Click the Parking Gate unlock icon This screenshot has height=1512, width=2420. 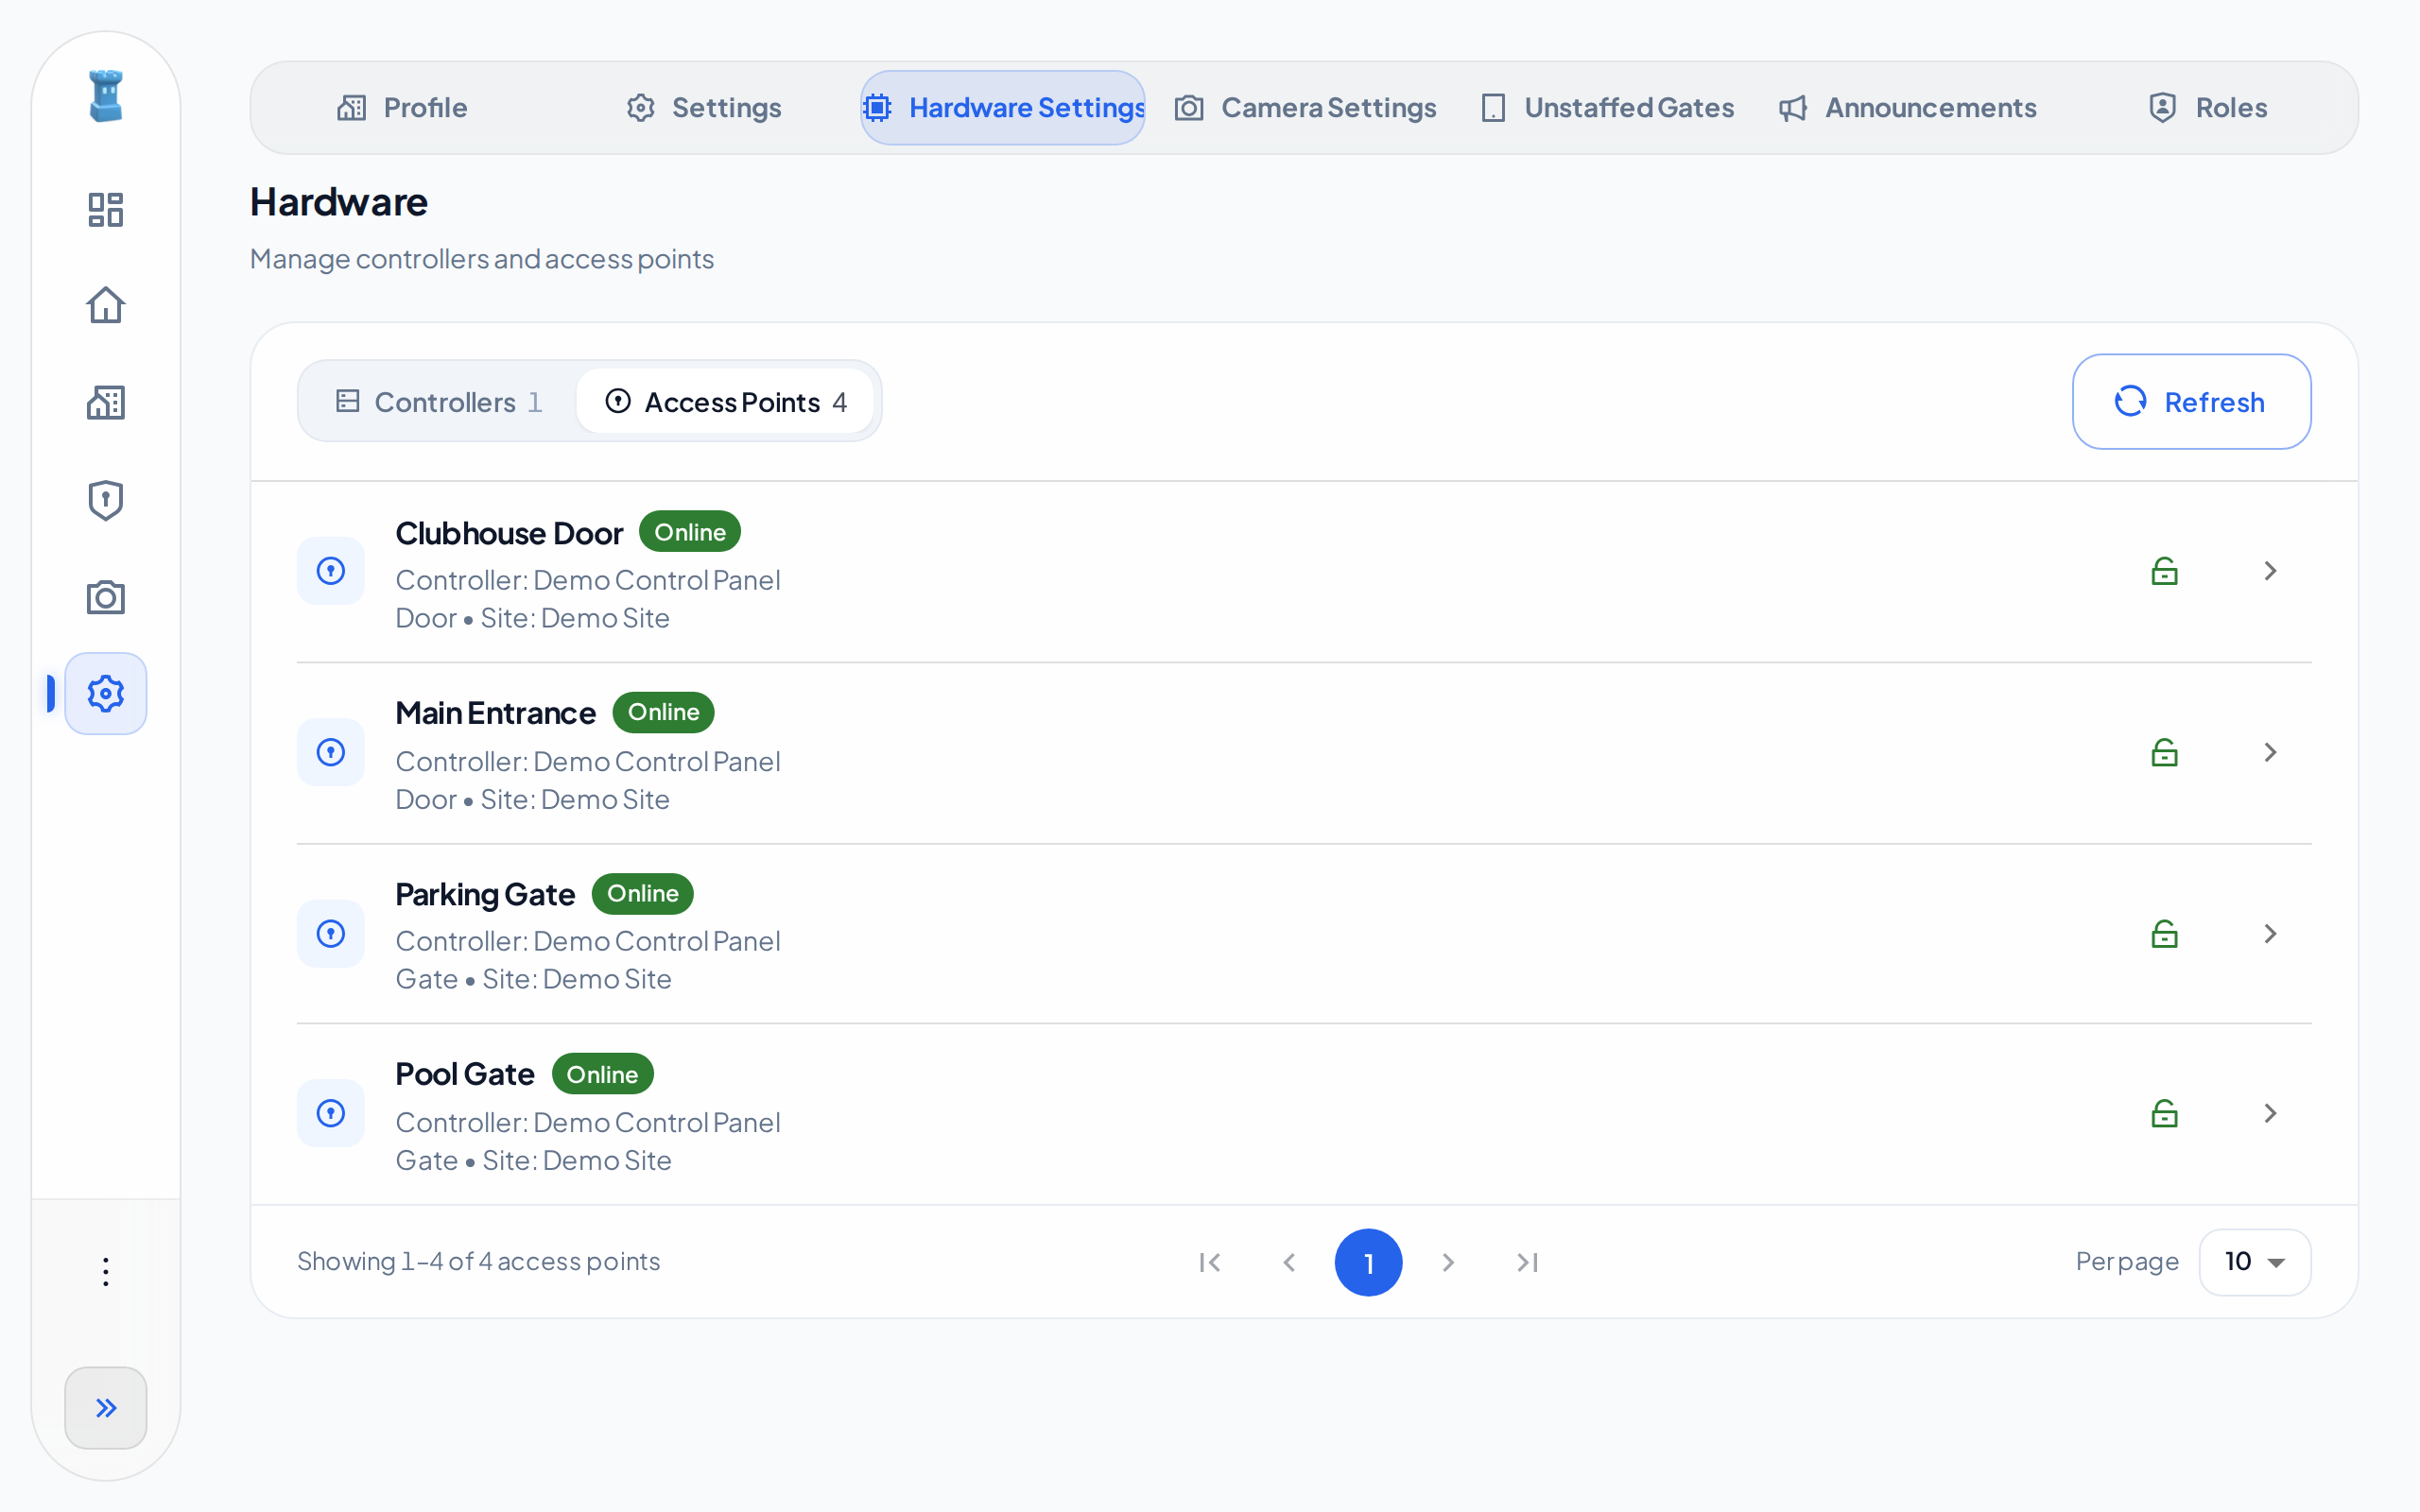click(2165, 934)
